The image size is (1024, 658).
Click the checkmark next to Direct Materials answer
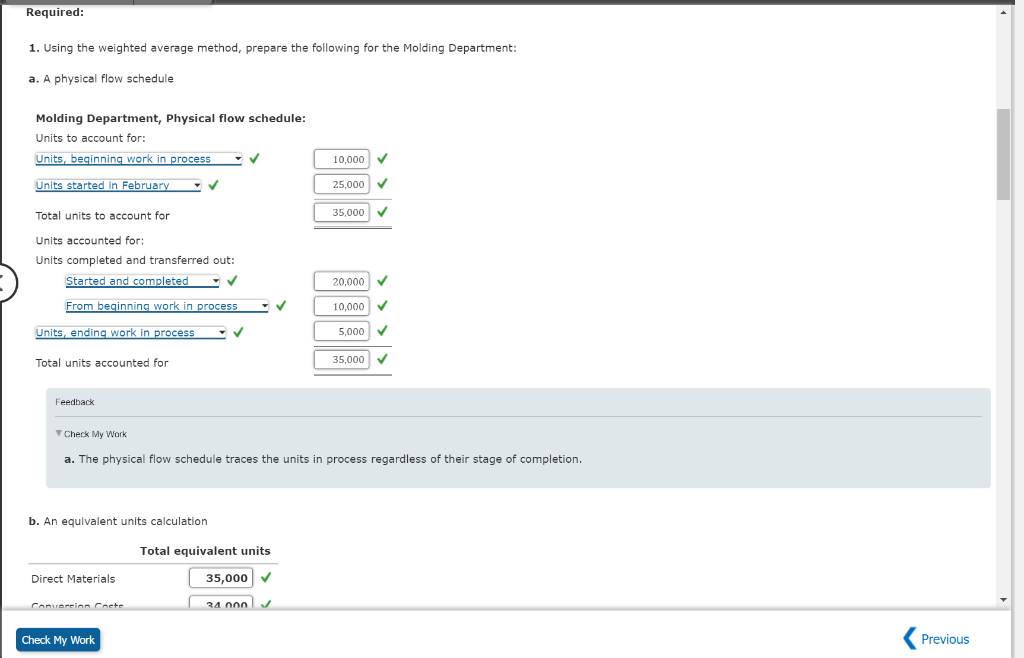264,577
